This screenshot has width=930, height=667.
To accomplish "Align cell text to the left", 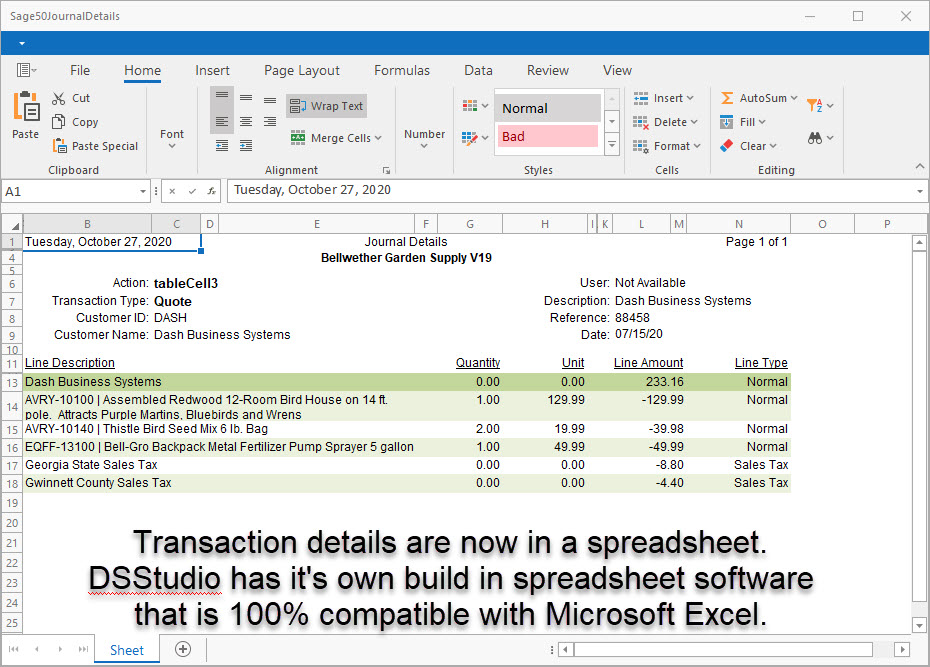I will click(x=222, y=122).
